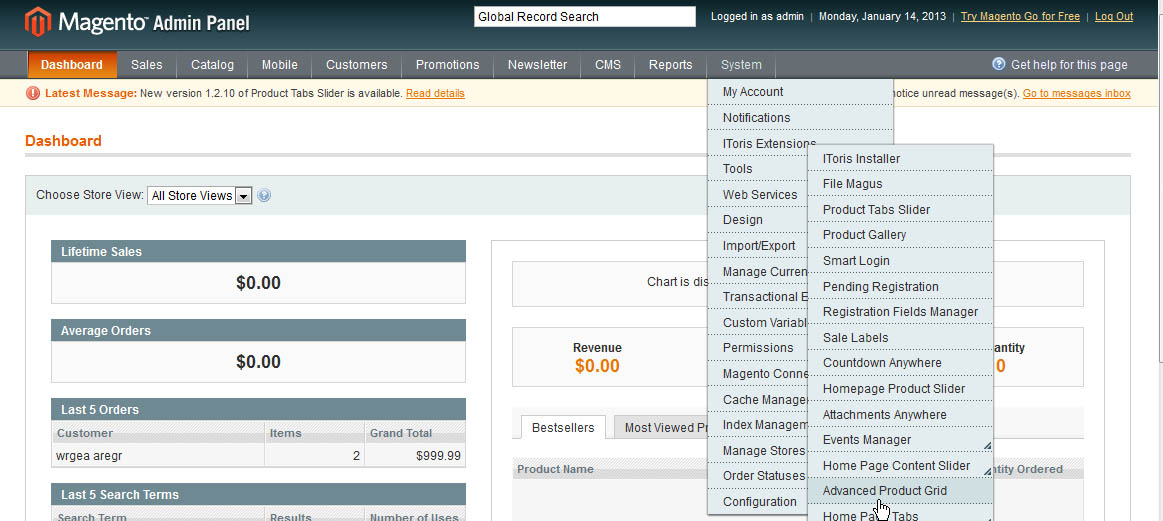Open Homepage Product Slider submenu item
1163x521 pixels.
click(900, 389)
